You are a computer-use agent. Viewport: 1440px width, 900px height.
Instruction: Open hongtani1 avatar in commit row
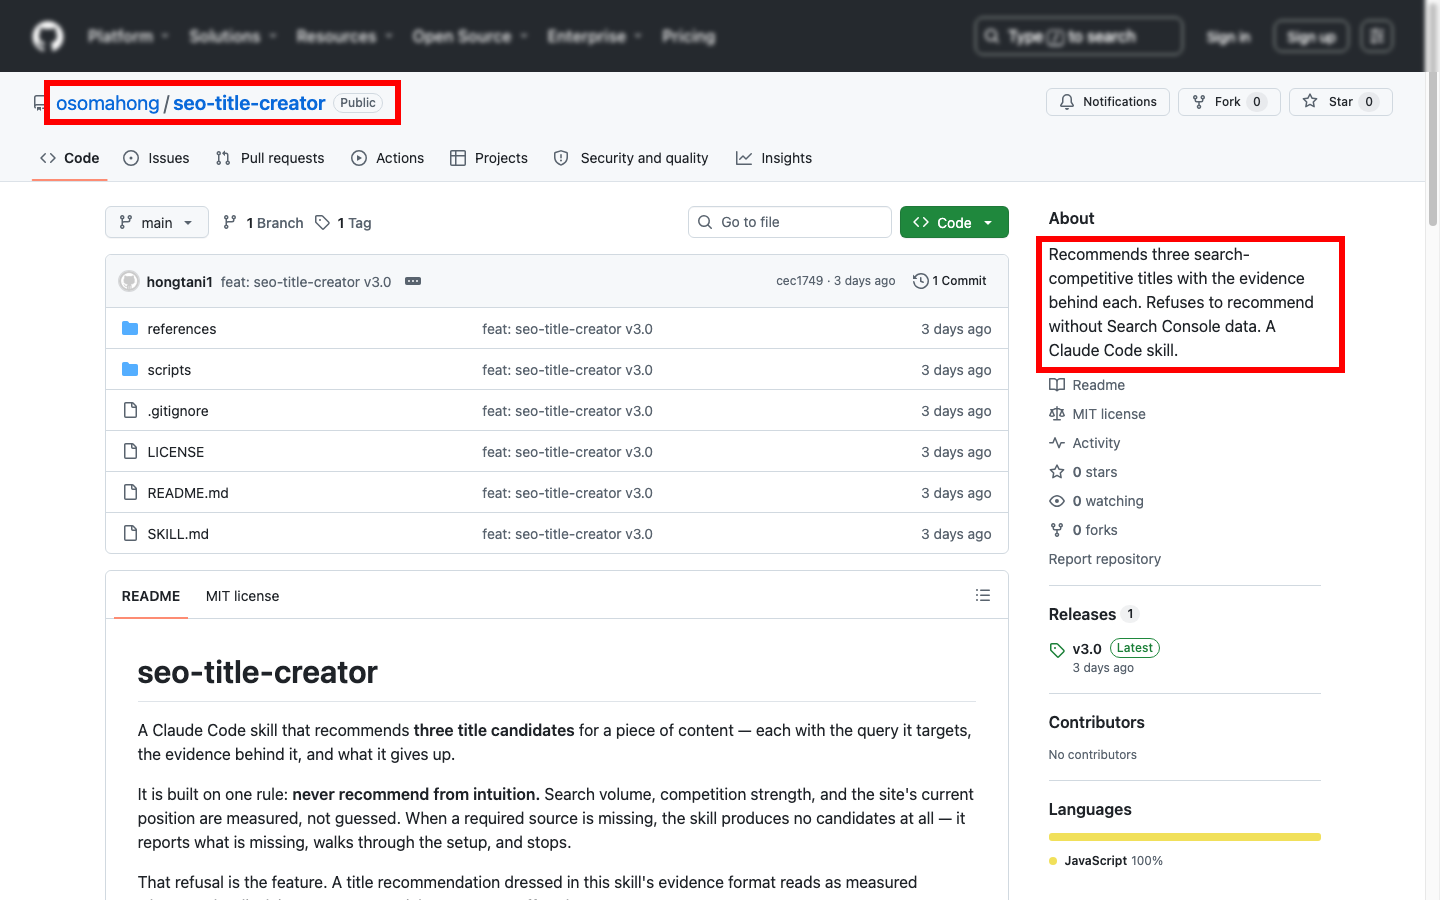129,281
